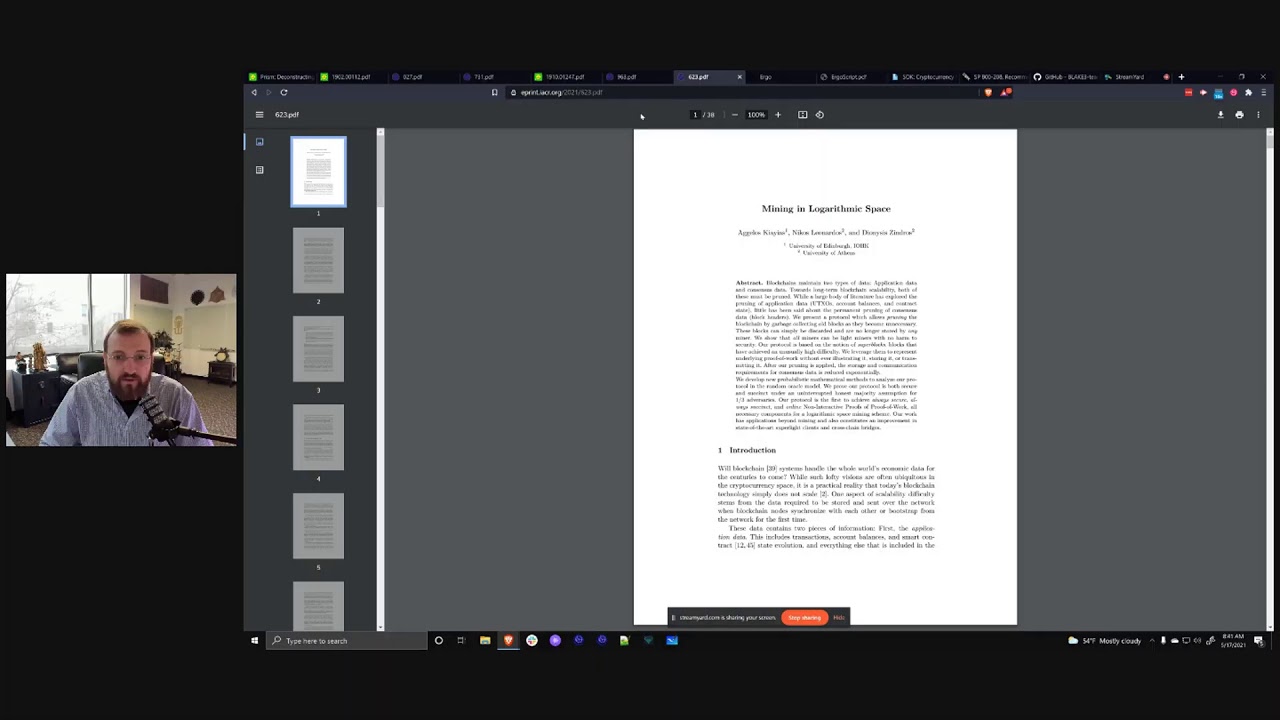
Task: Go back in browser history
Action: 254,92
